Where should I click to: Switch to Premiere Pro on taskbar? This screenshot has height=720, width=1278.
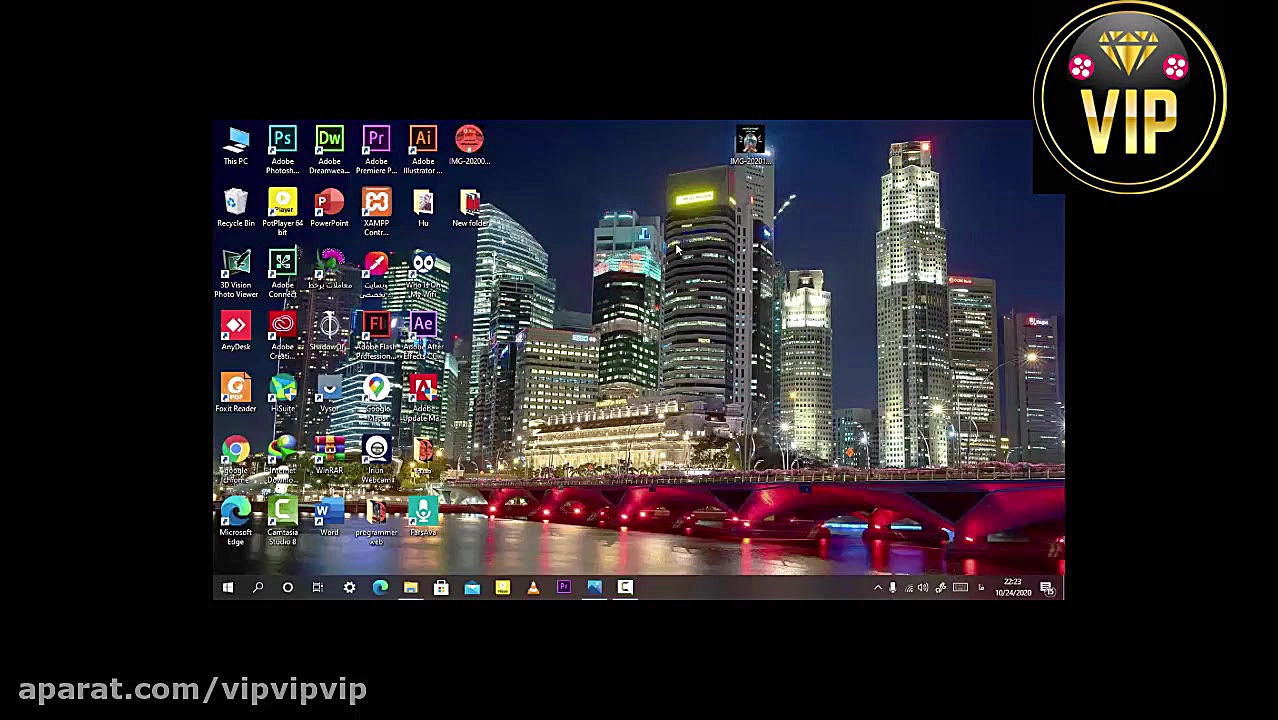coord(564,587)
